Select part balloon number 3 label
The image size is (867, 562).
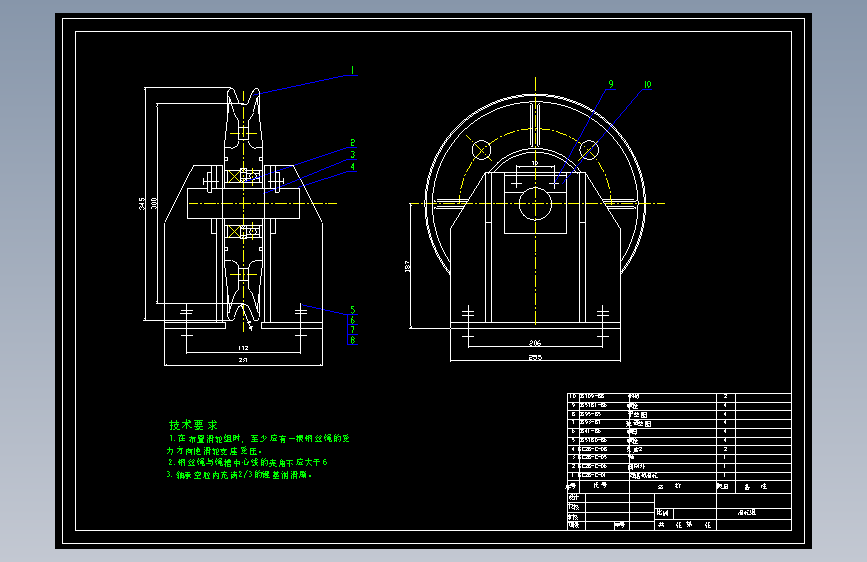coord(353,155)
